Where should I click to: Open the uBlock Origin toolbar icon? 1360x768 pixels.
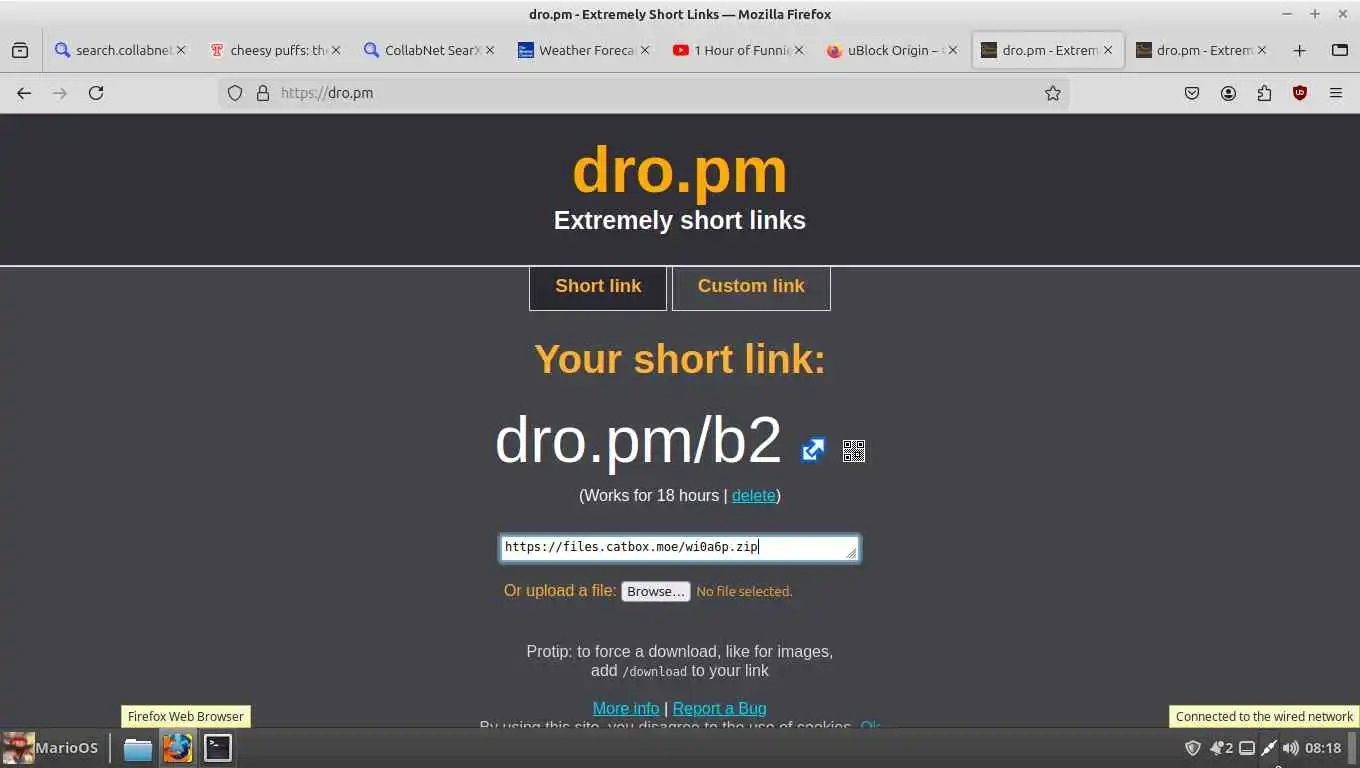(x=1300, y=93)
